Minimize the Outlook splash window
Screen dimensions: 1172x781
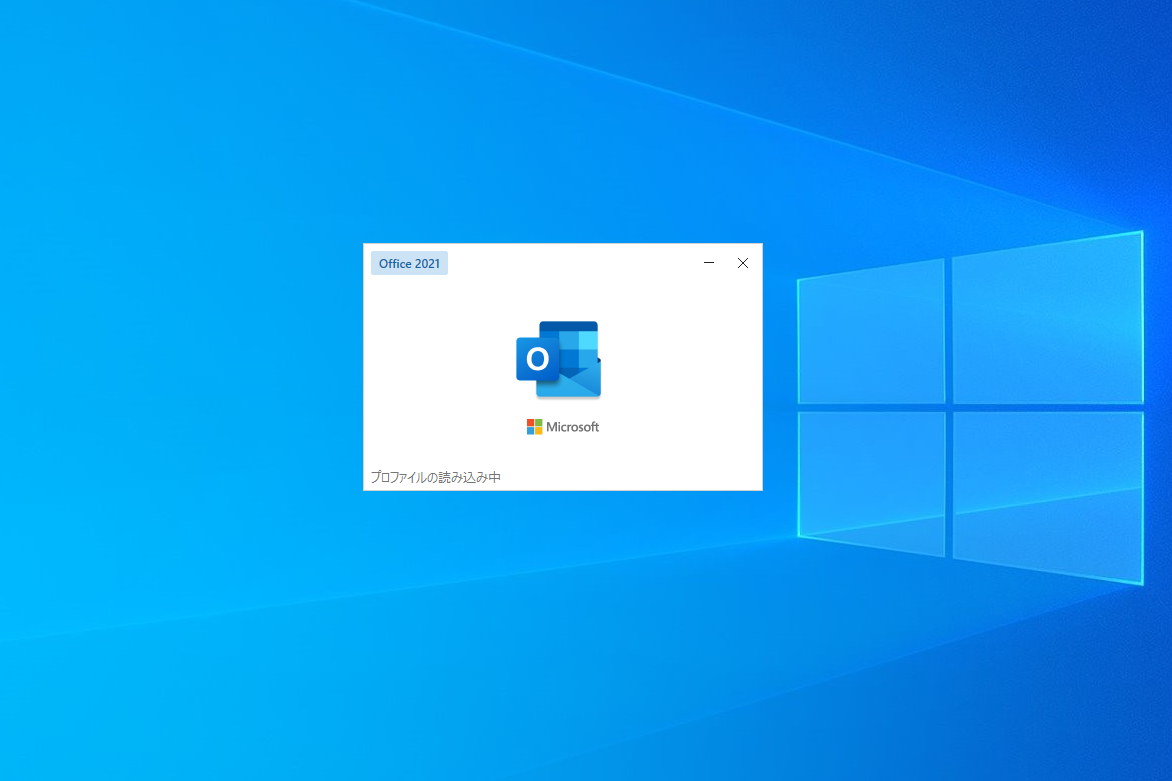point(709,263)
